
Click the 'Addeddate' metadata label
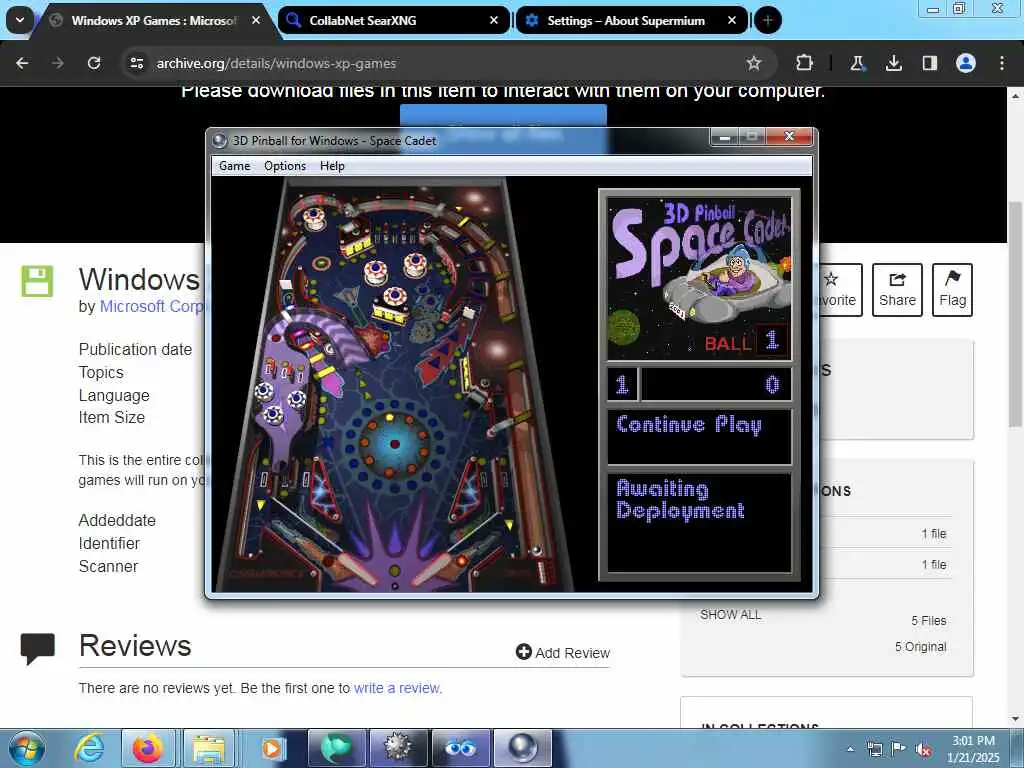point(117,520)
